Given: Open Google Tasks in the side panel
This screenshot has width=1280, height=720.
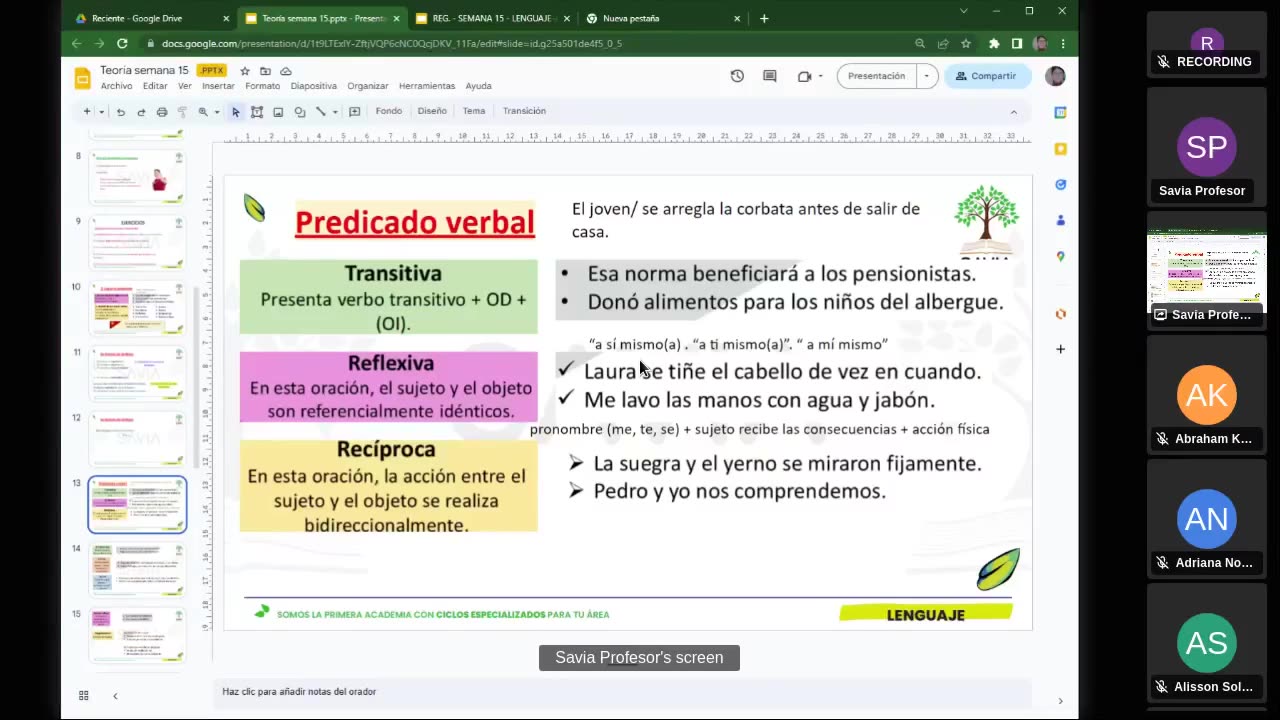Looking at the screenshot, I should click(x=1061, y=184).
